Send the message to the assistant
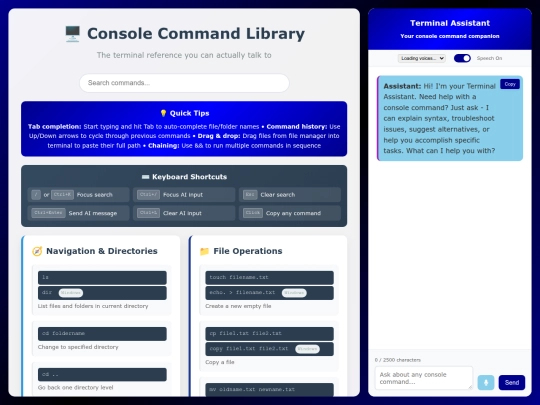Screen dimensions: 540x405 point(512,383)
